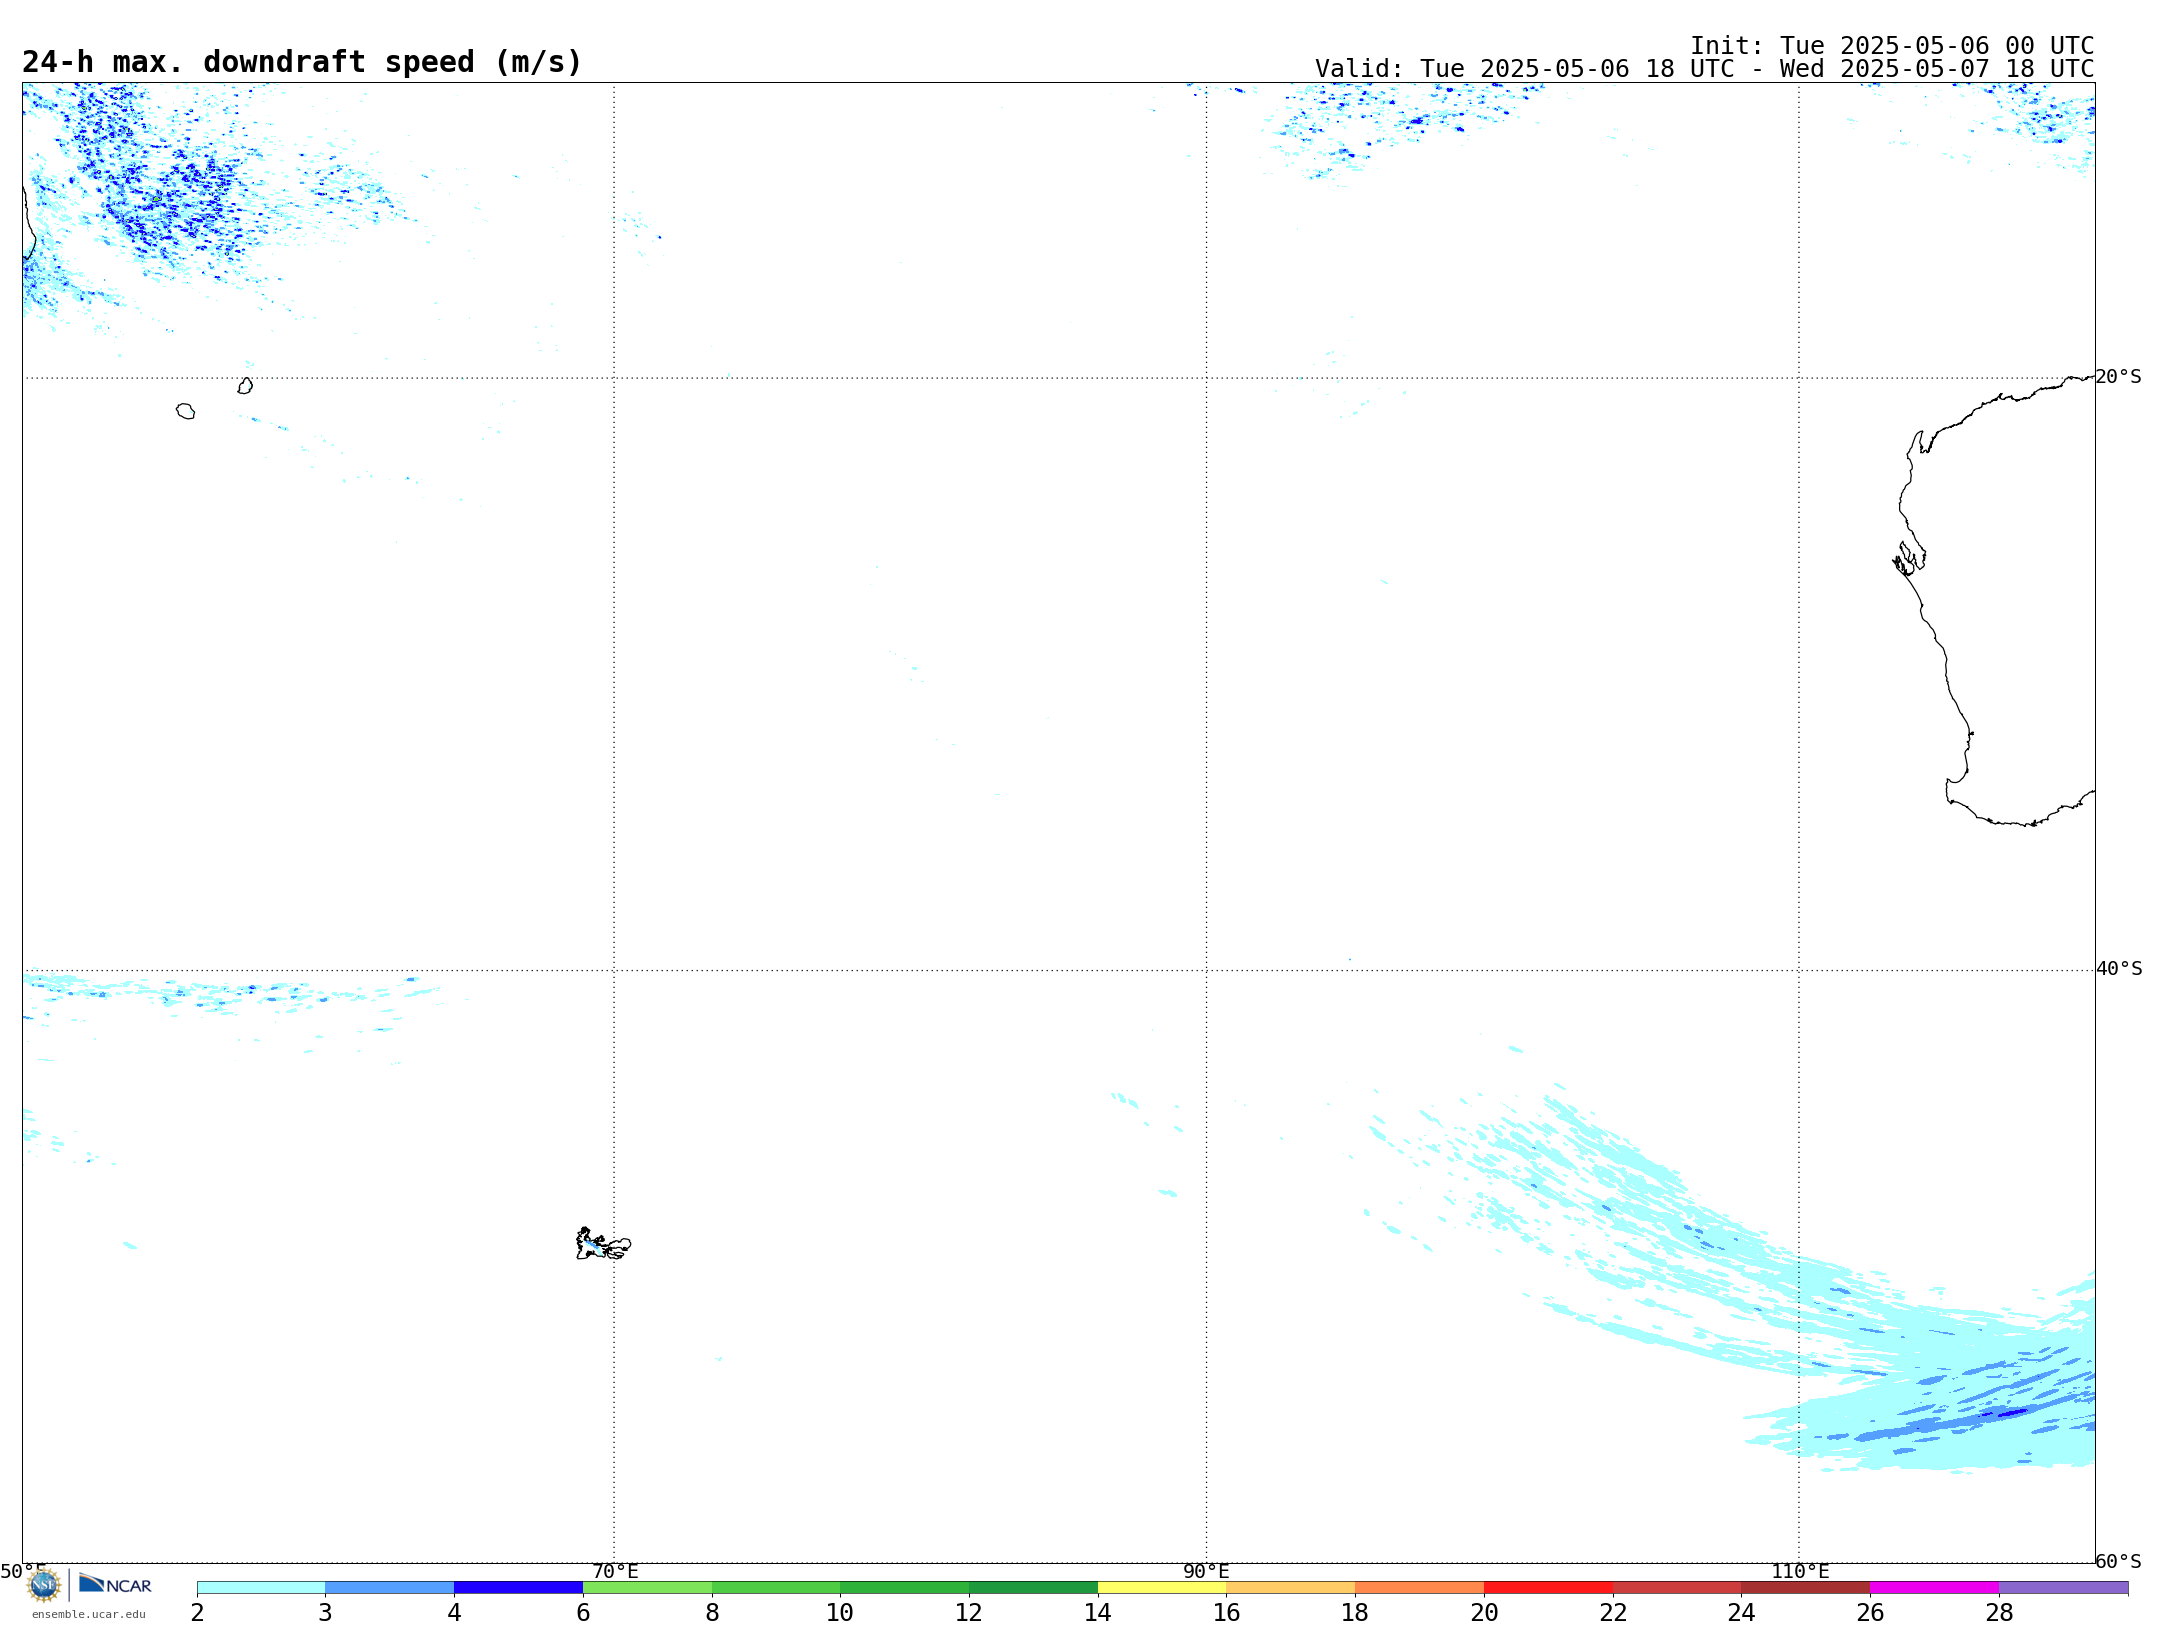
Task: Click the Shark Bay inlet on Australia's coast
Action: [x=1909, y=559]
